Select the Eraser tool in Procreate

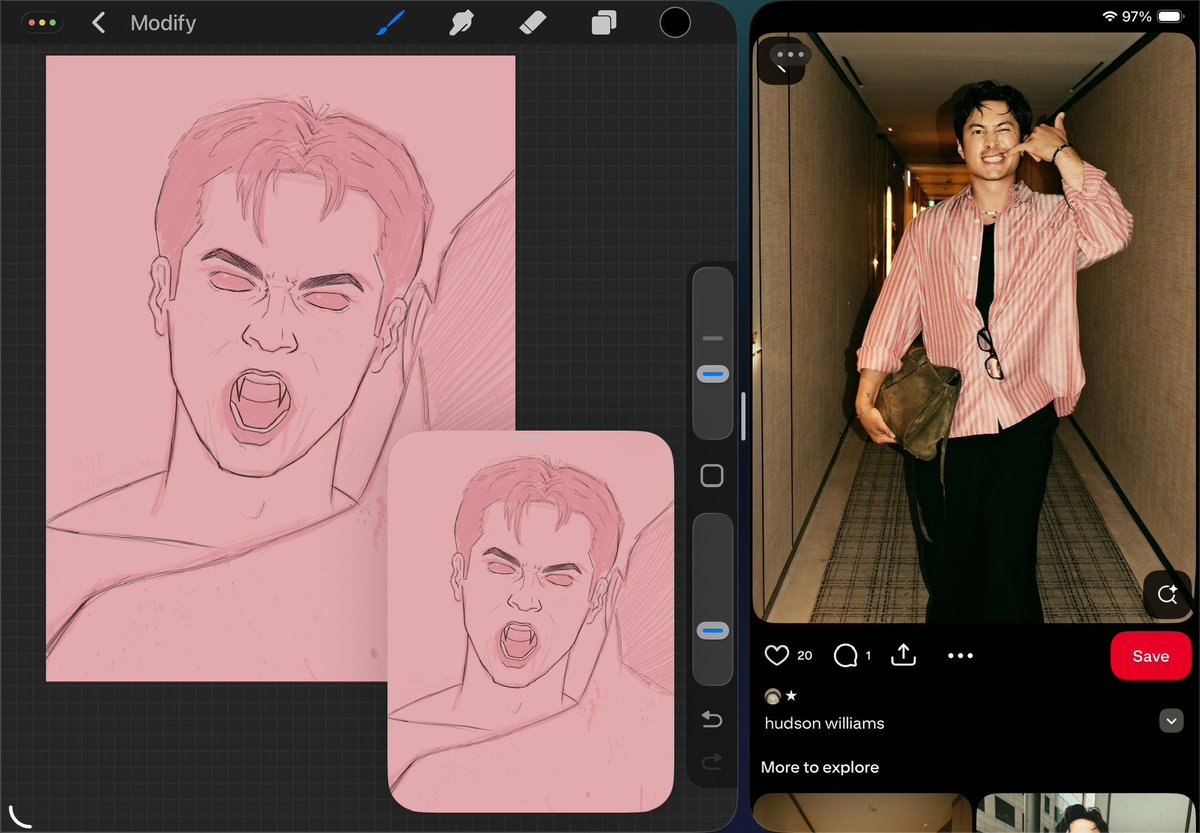(x=531, y=22)
